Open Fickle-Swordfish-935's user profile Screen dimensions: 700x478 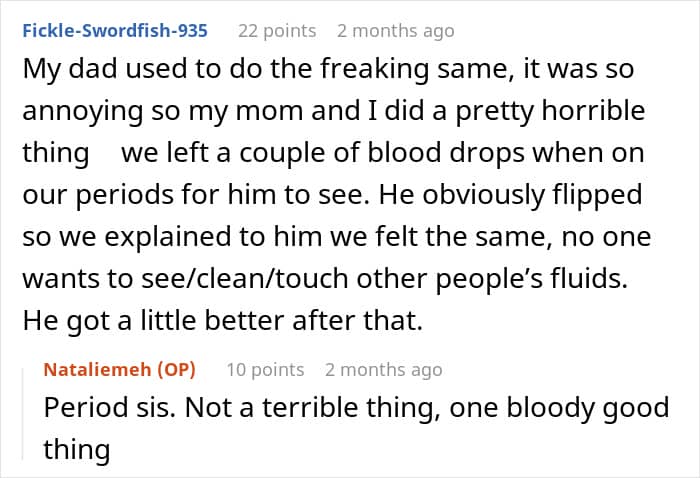coord(115,31)
